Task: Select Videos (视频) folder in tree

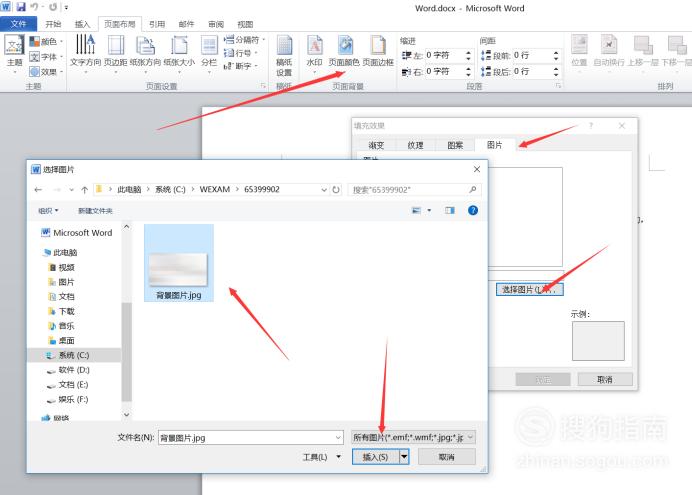Action: point(62,267)
